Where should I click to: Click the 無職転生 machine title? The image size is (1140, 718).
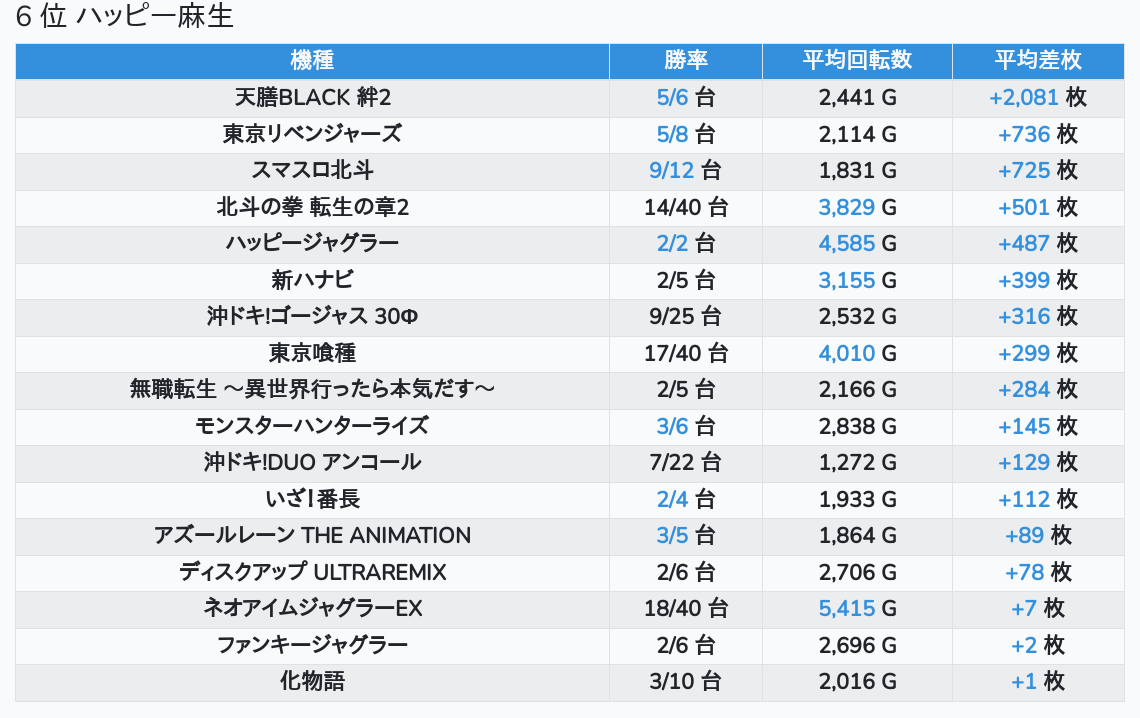[312, 389]
